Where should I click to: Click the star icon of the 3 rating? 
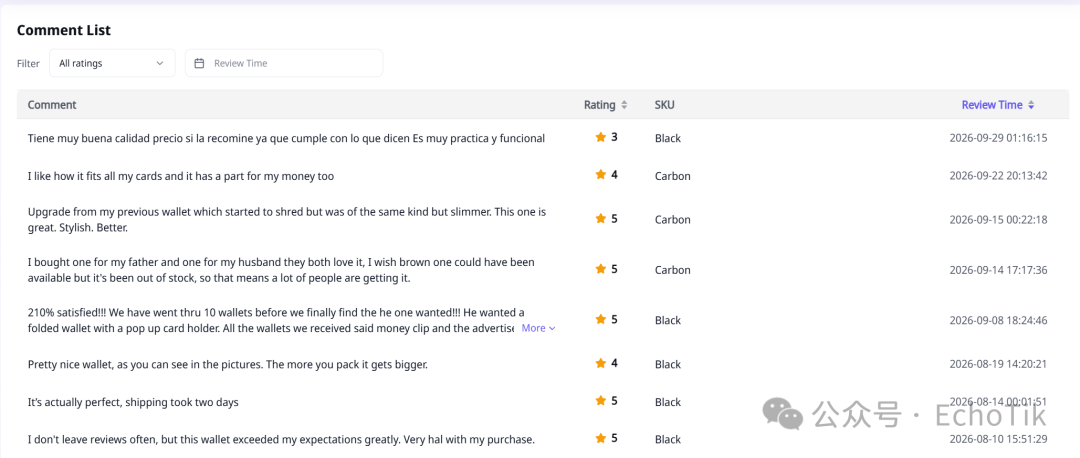[x=601, y=137]
